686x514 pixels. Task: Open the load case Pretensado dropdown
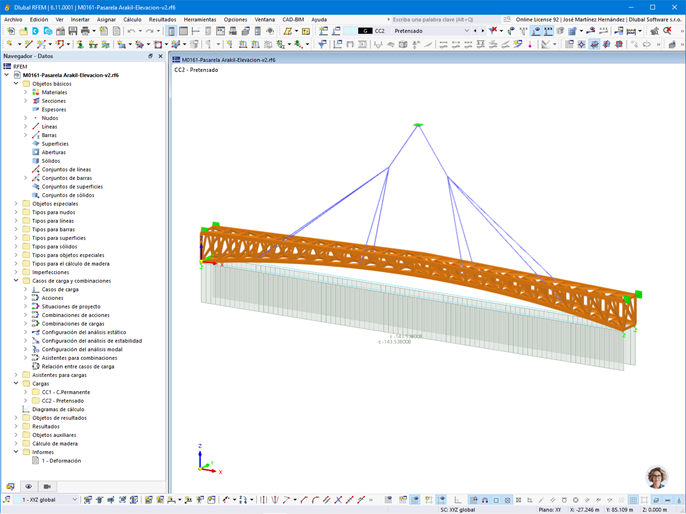click(x=466, y=31)
